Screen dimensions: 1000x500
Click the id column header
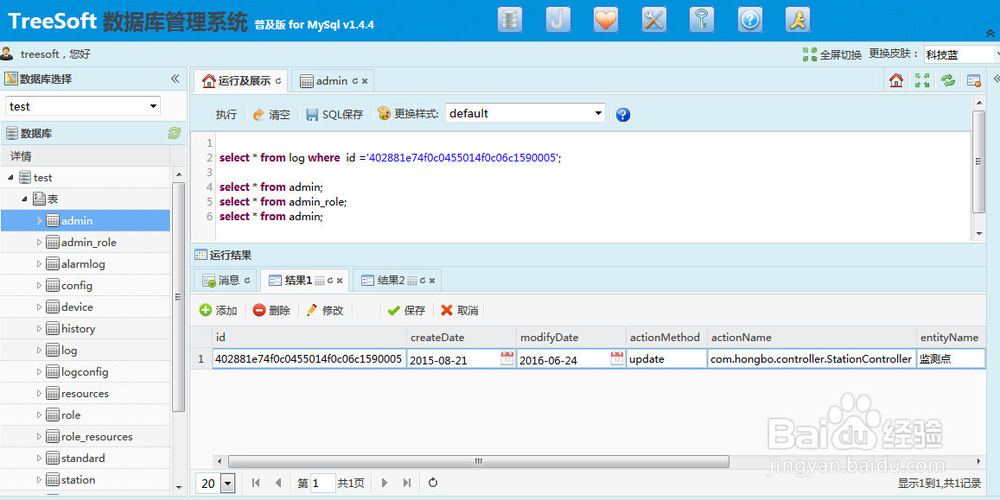click(x=309, y=337)
